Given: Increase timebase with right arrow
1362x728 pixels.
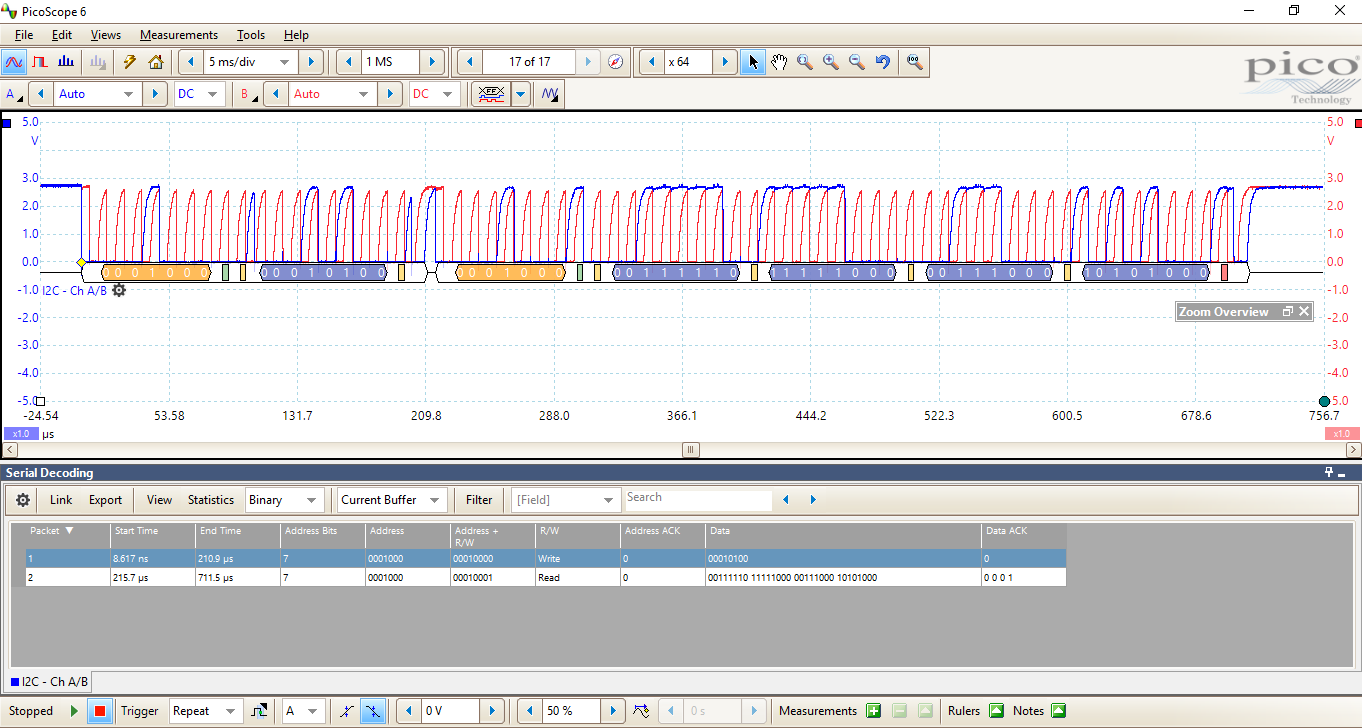Looking at the screenshot, I should point(311,62).
